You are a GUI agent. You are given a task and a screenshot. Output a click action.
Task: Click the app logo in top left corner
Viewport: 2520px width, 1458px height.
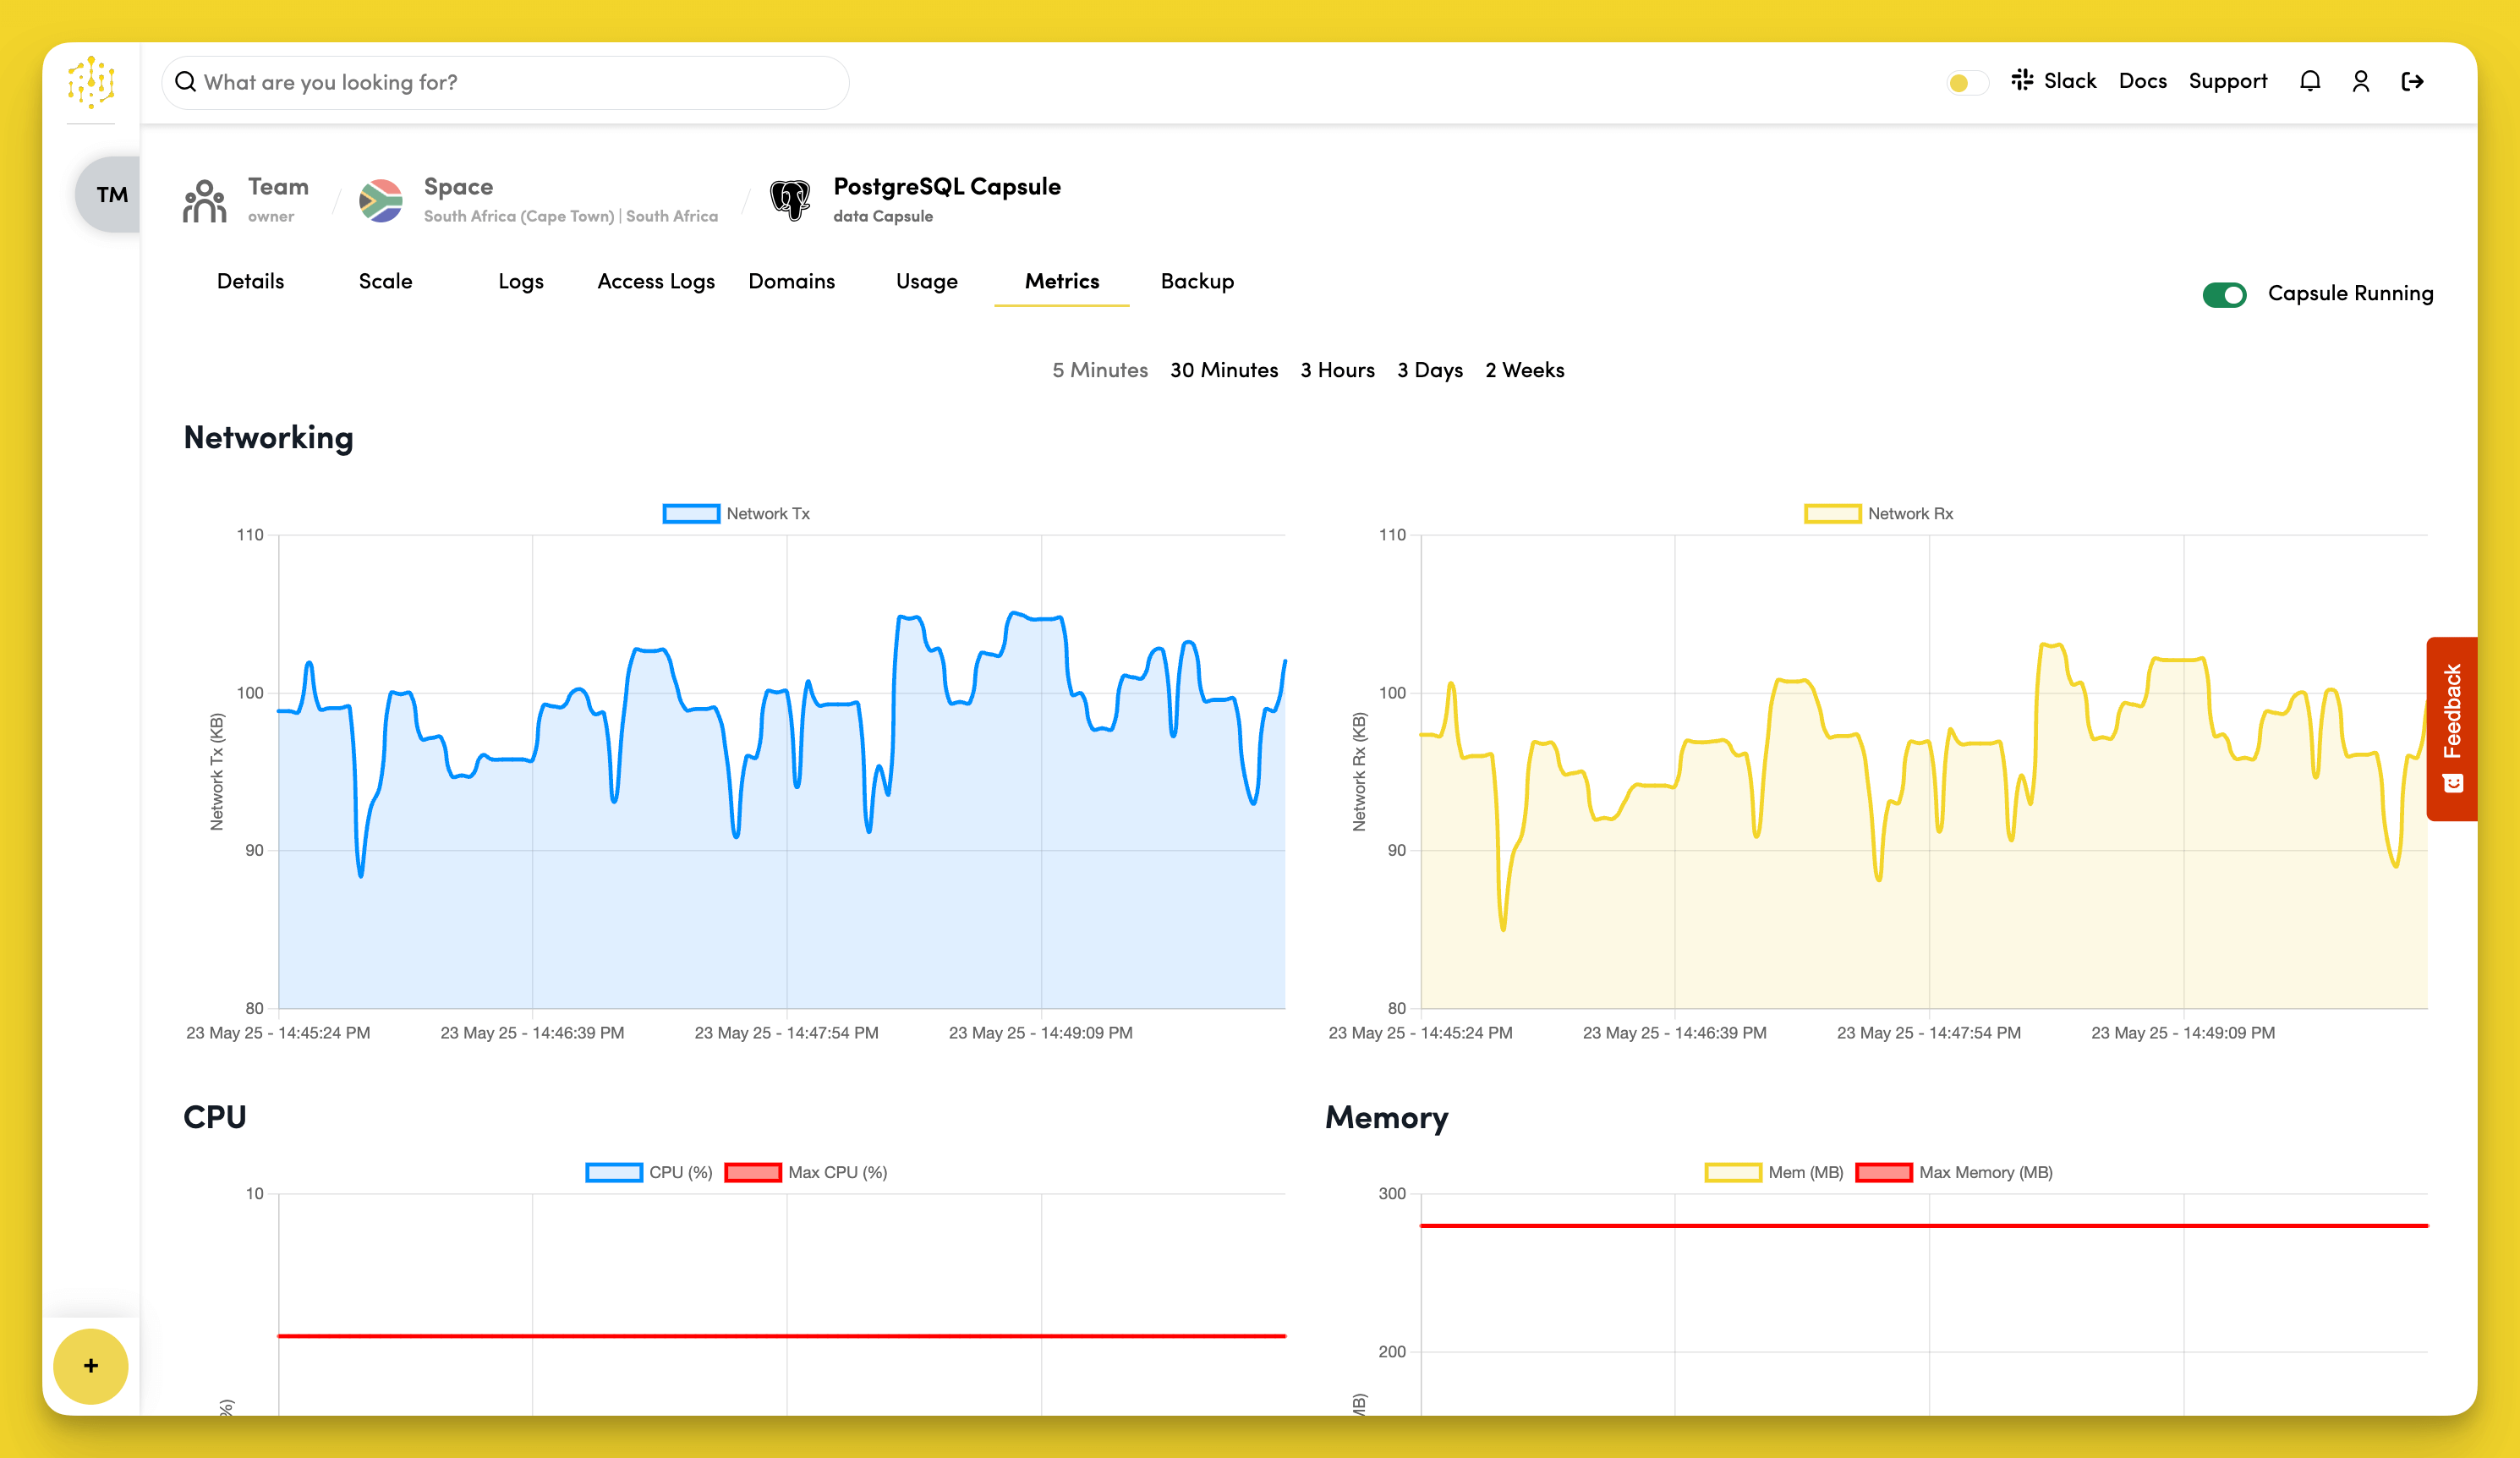(x=91, y=82)
